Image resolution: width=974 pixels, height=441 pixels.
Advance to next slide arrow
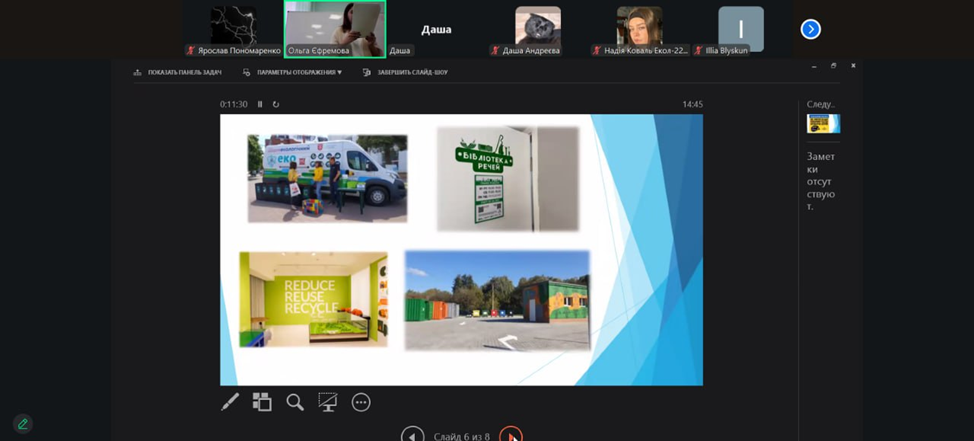pos(510,435)
